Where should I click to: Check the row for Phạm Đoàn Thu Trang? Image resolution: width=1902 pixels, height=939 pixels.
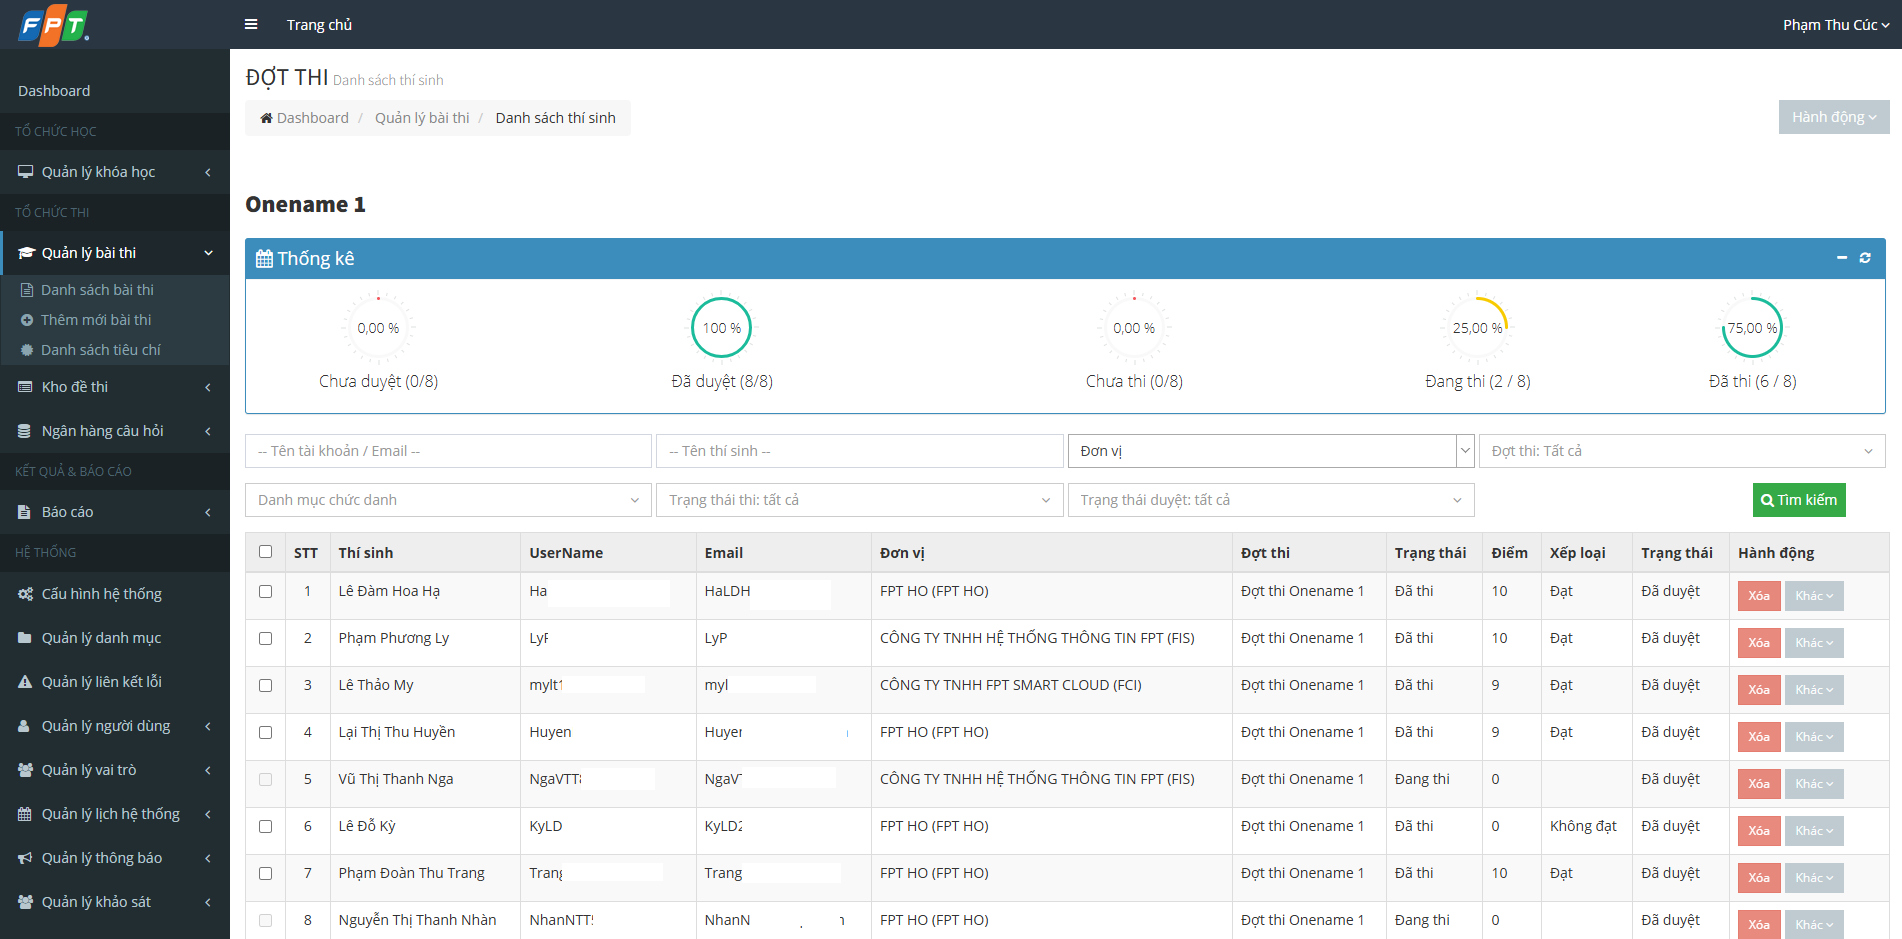coord(265,873)
